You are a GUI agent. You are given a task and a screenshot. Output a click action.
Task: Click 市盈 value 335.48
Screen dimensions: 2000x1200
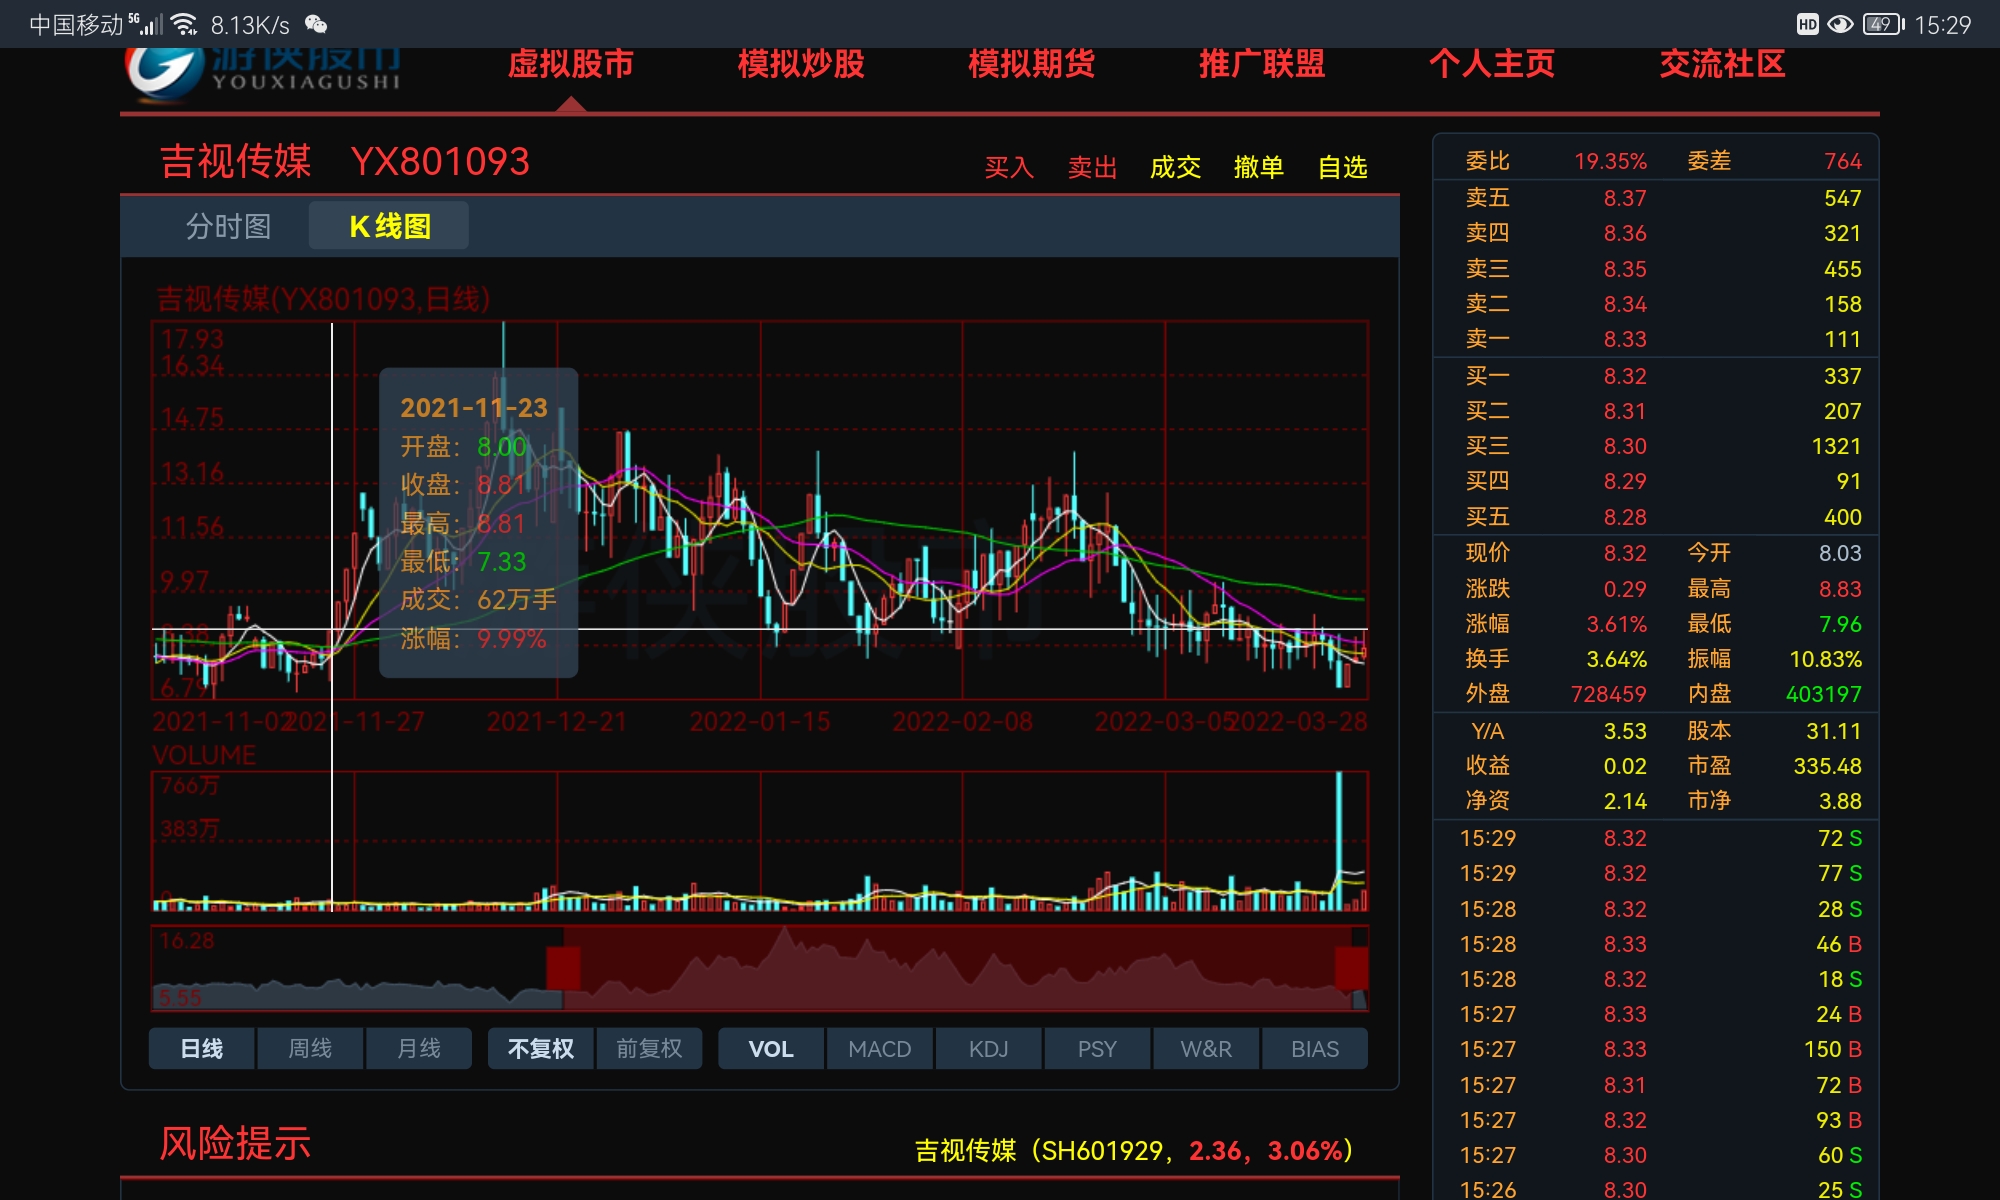(x=1827, y=766)
